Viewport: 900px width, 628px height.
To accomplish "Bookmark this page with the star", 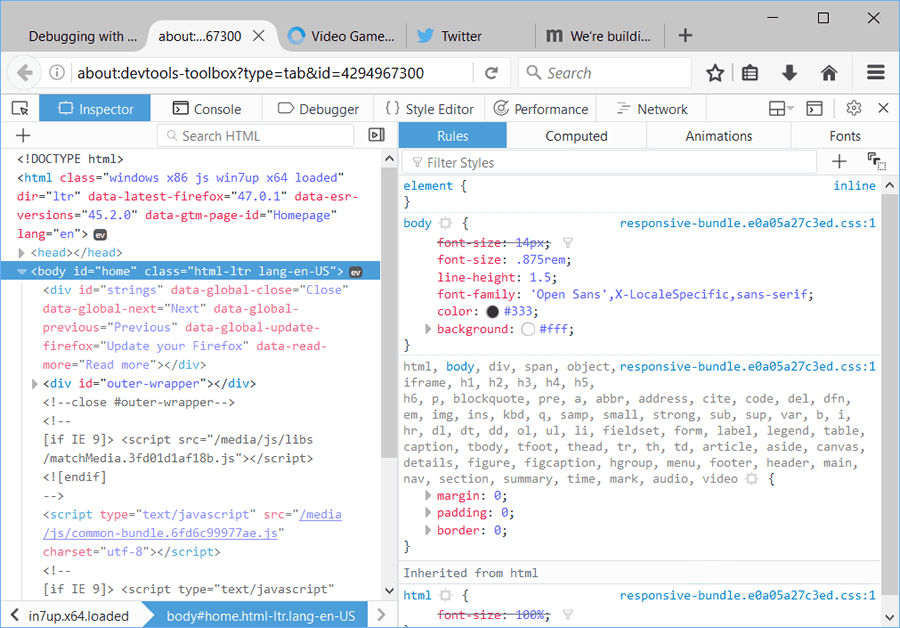I will click(x=715, y=73).
